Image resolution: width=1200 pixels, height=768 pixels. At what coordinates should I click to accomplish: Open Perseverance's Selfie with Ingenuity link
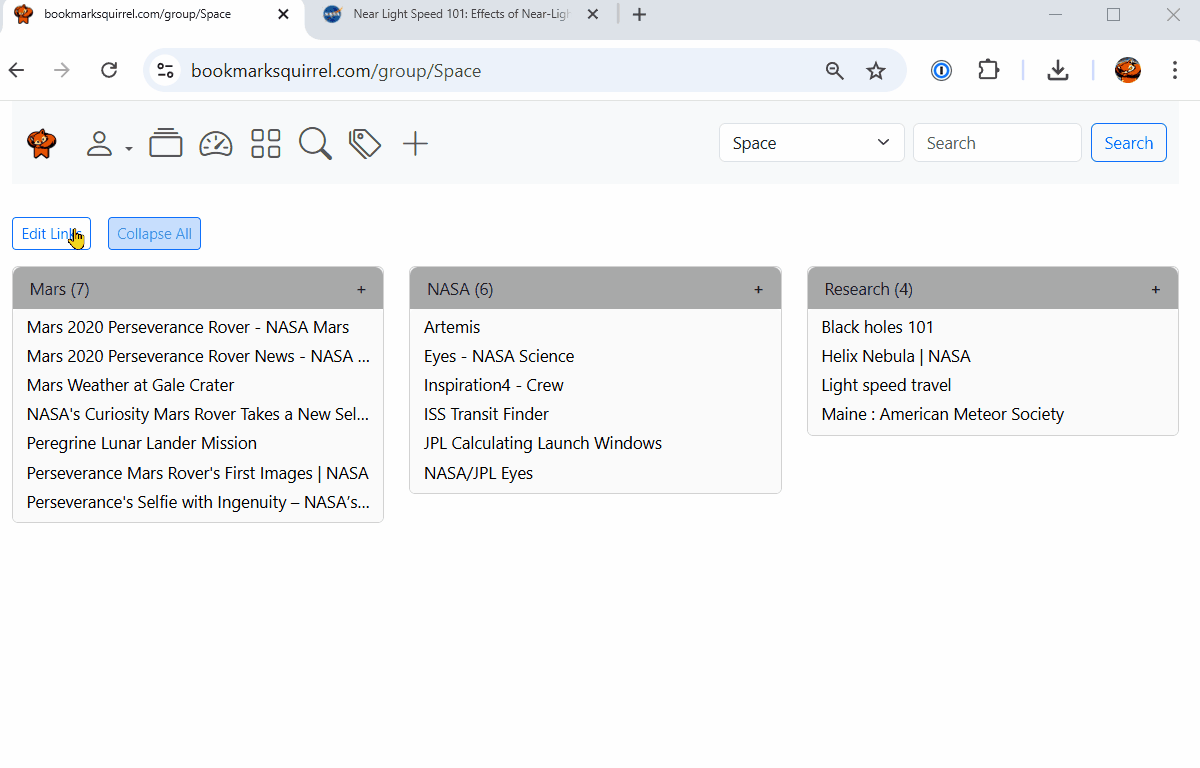[x=198, y=502]
